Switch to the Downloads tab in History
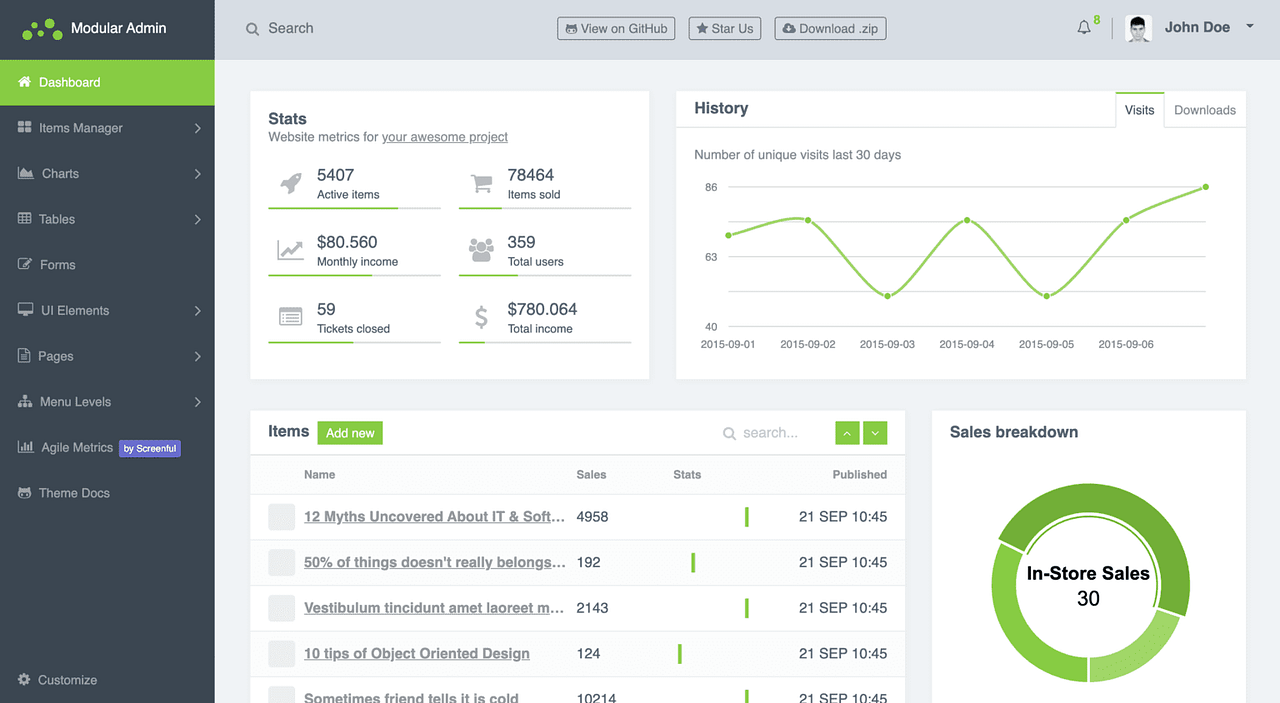 pyautogui.click(x=1204, y=110)
